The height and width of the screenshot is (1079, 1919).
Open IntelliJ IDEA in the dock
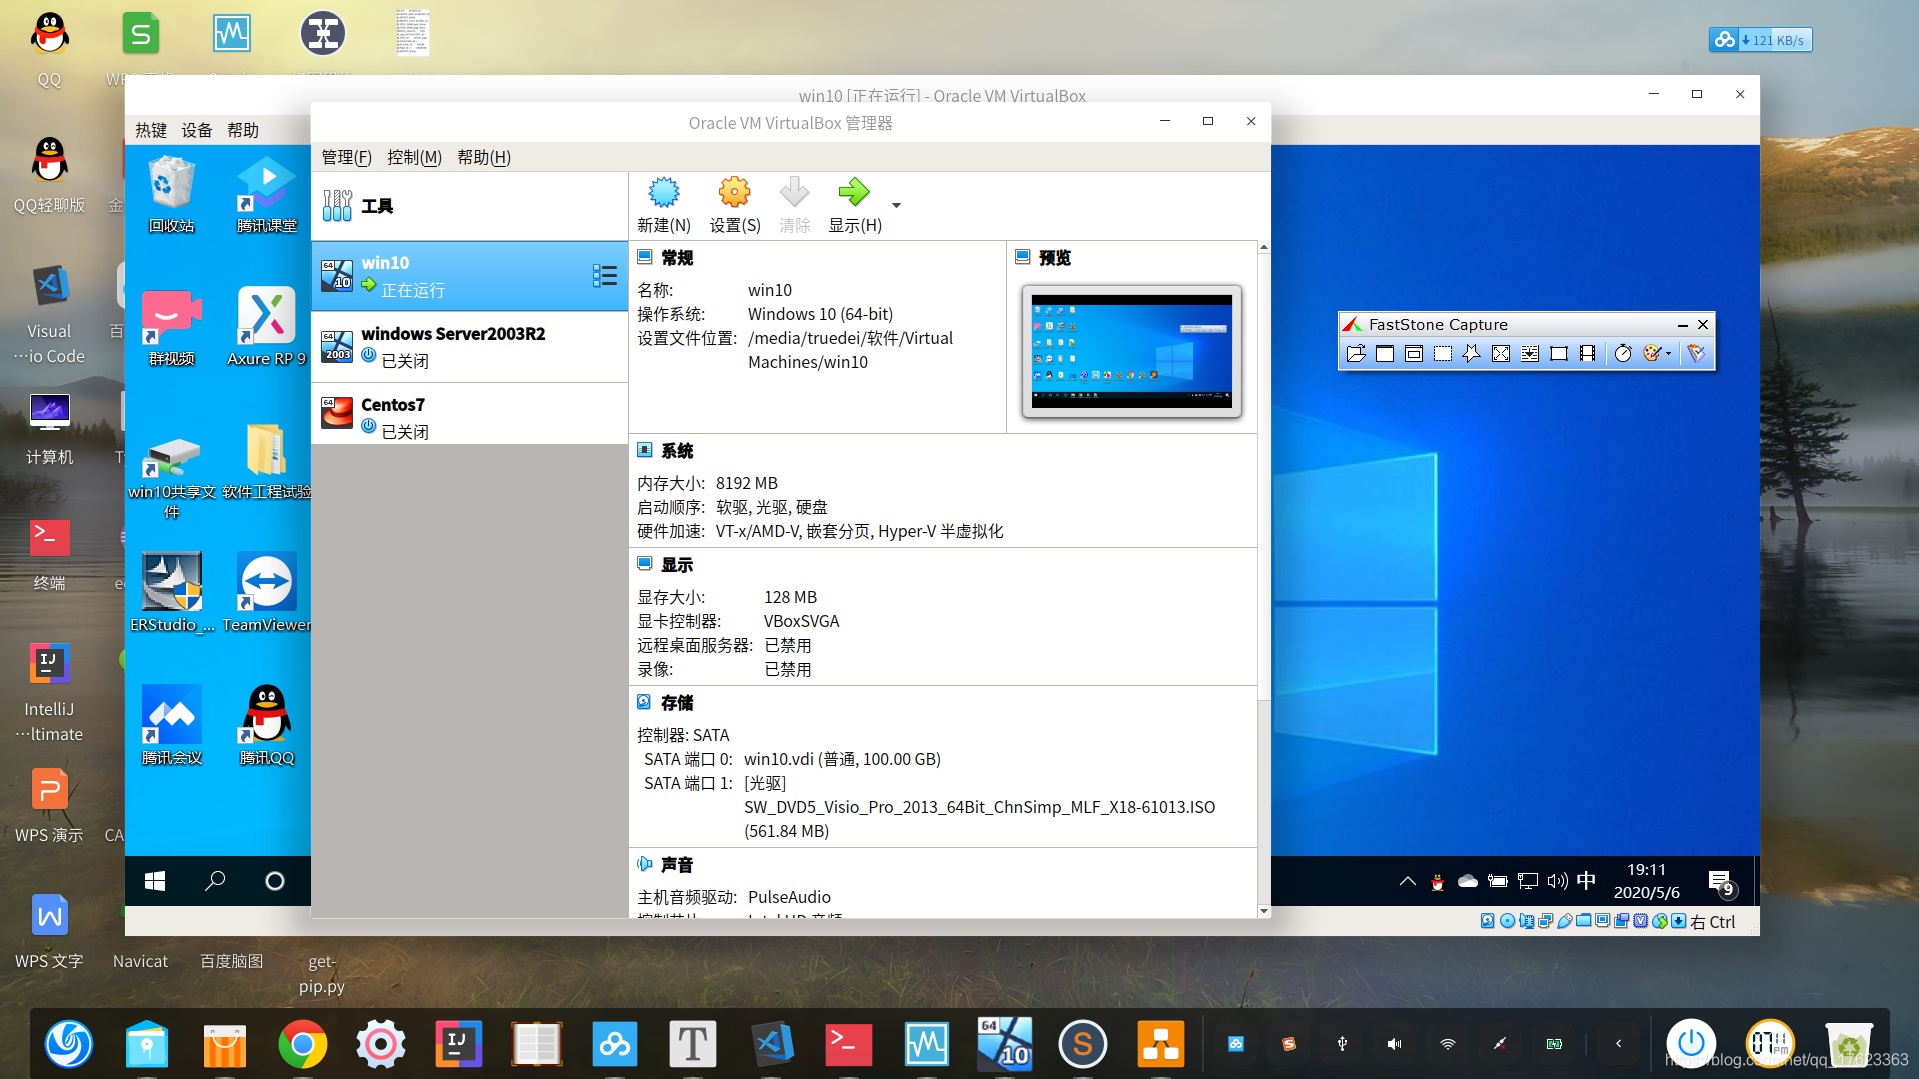[x=459, y=1045]
